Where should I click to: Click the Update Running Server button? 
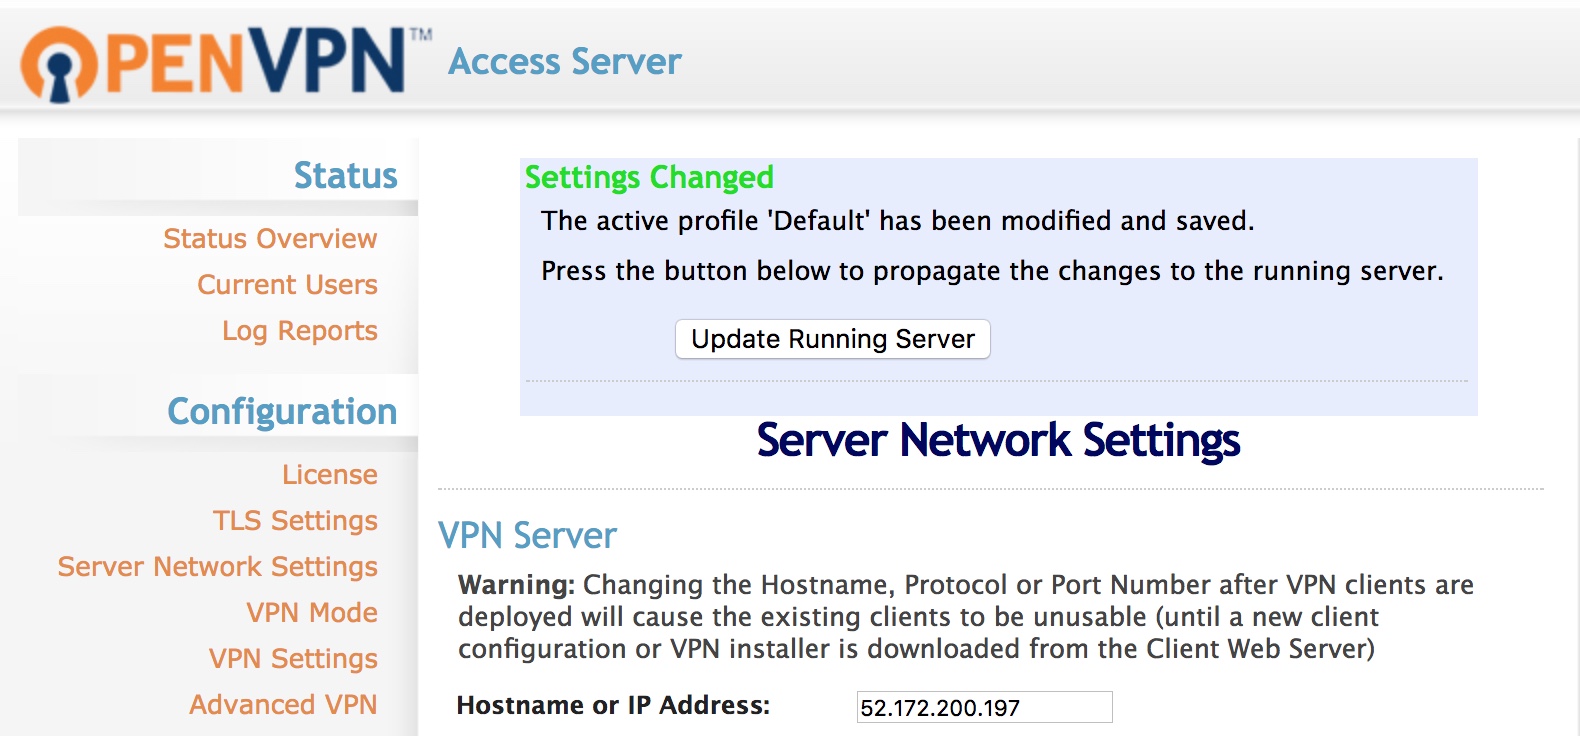[x=832, y=339]
